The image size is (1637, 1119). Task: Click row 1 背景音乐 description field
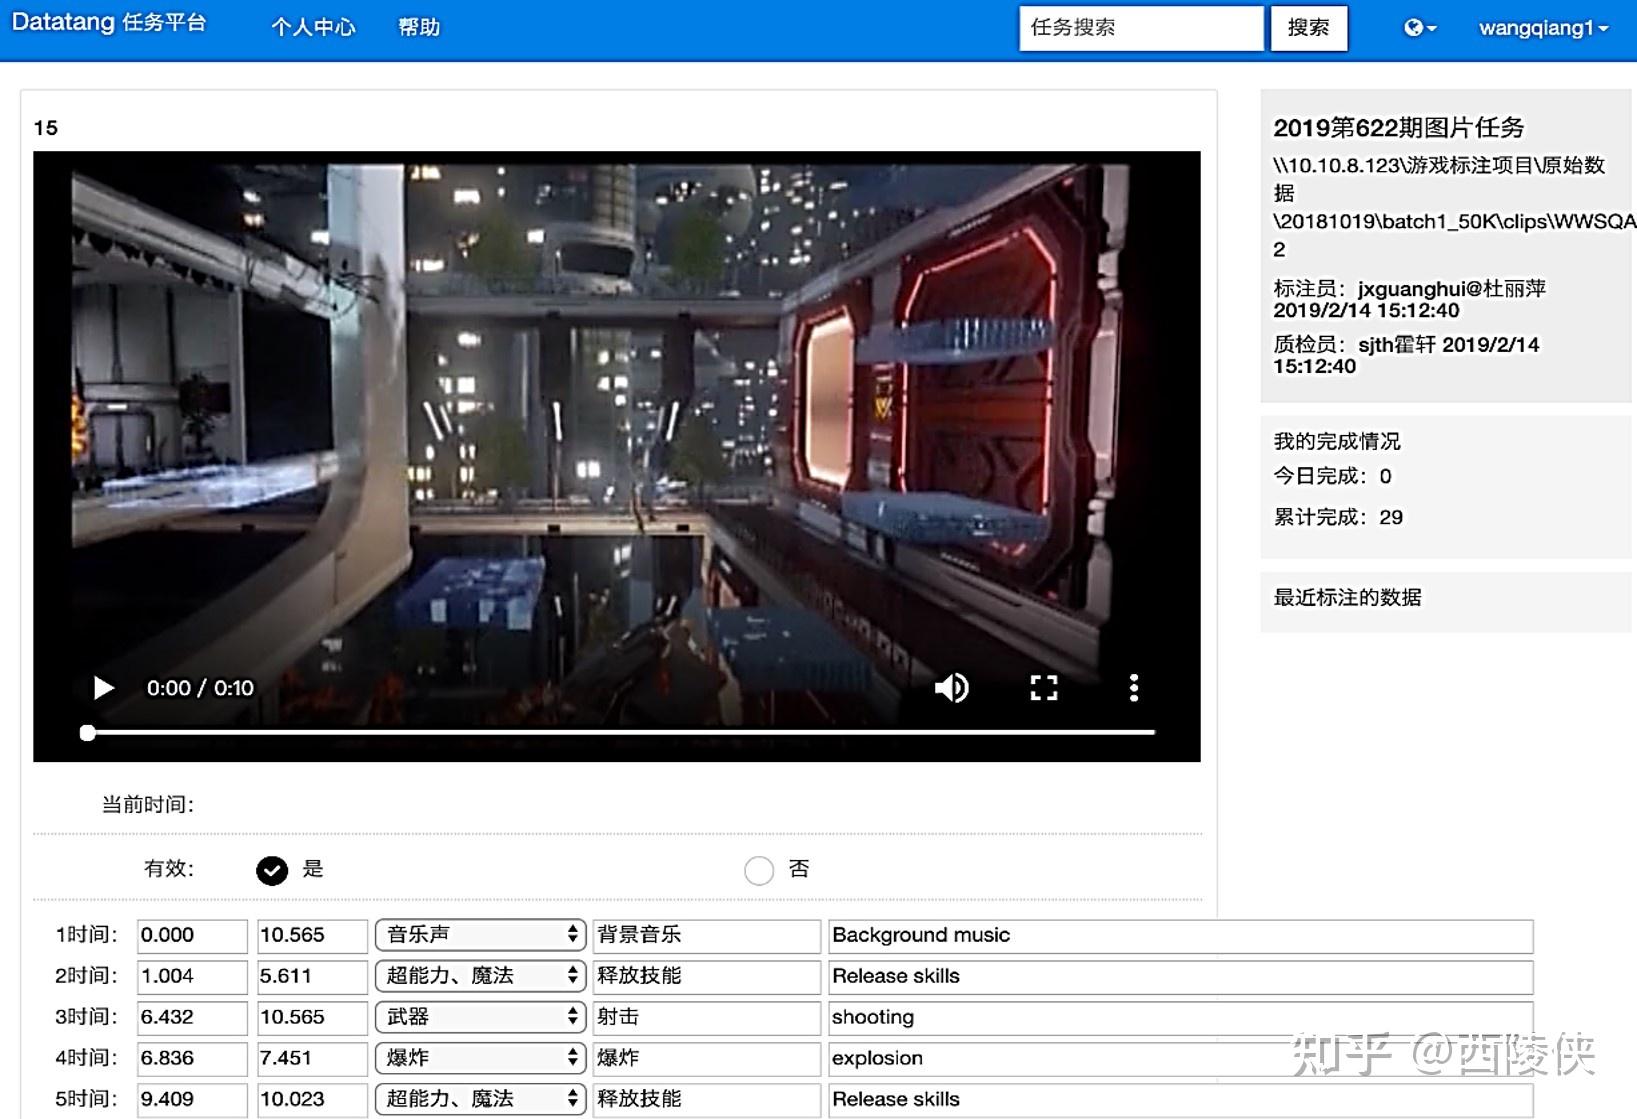point(706,936)
